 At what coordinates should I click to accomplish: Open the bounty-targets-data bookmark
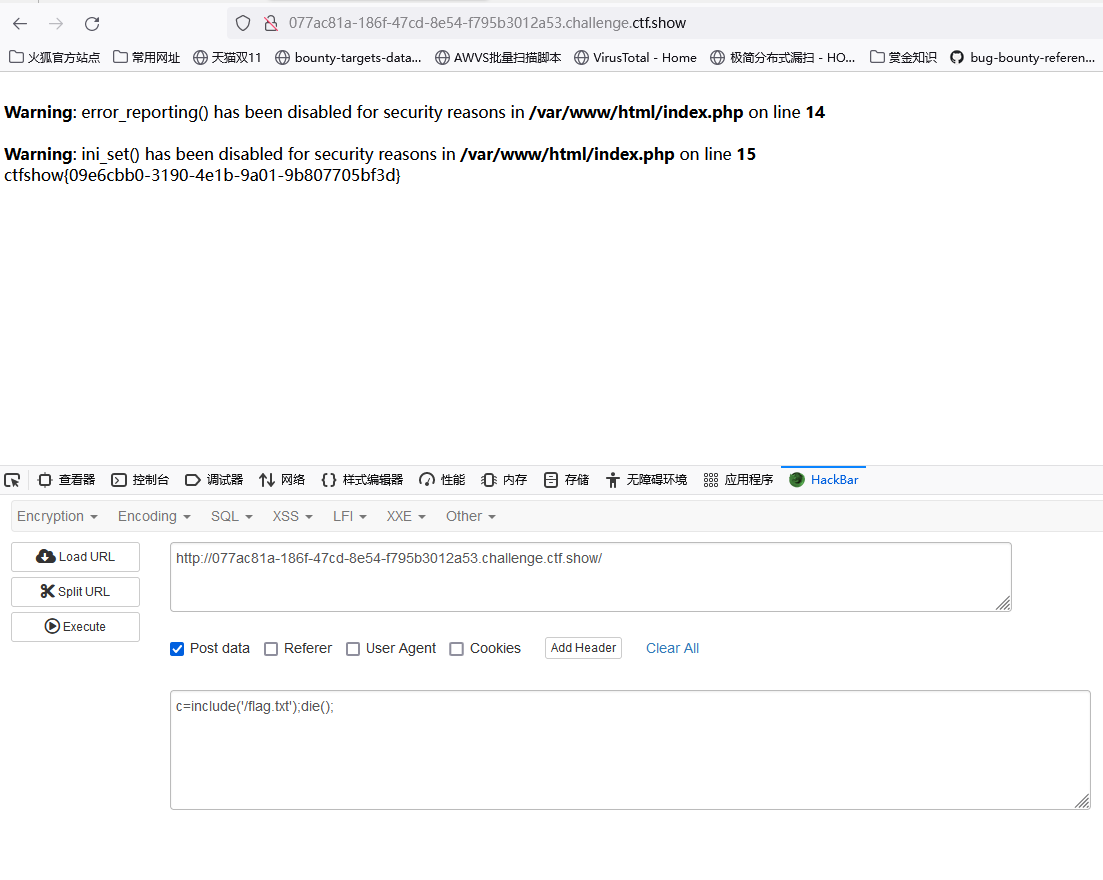[x=348, y=58]
